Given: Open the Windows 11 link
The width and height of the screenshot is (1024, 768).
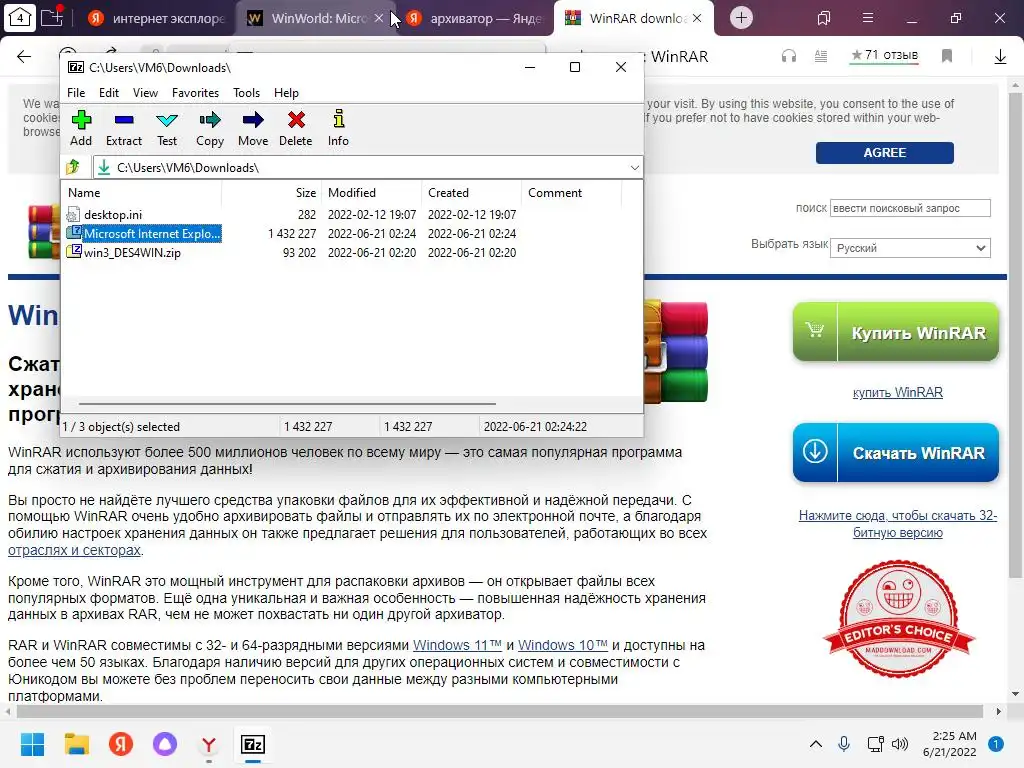Looking at the screenshot, I should 457,645.
